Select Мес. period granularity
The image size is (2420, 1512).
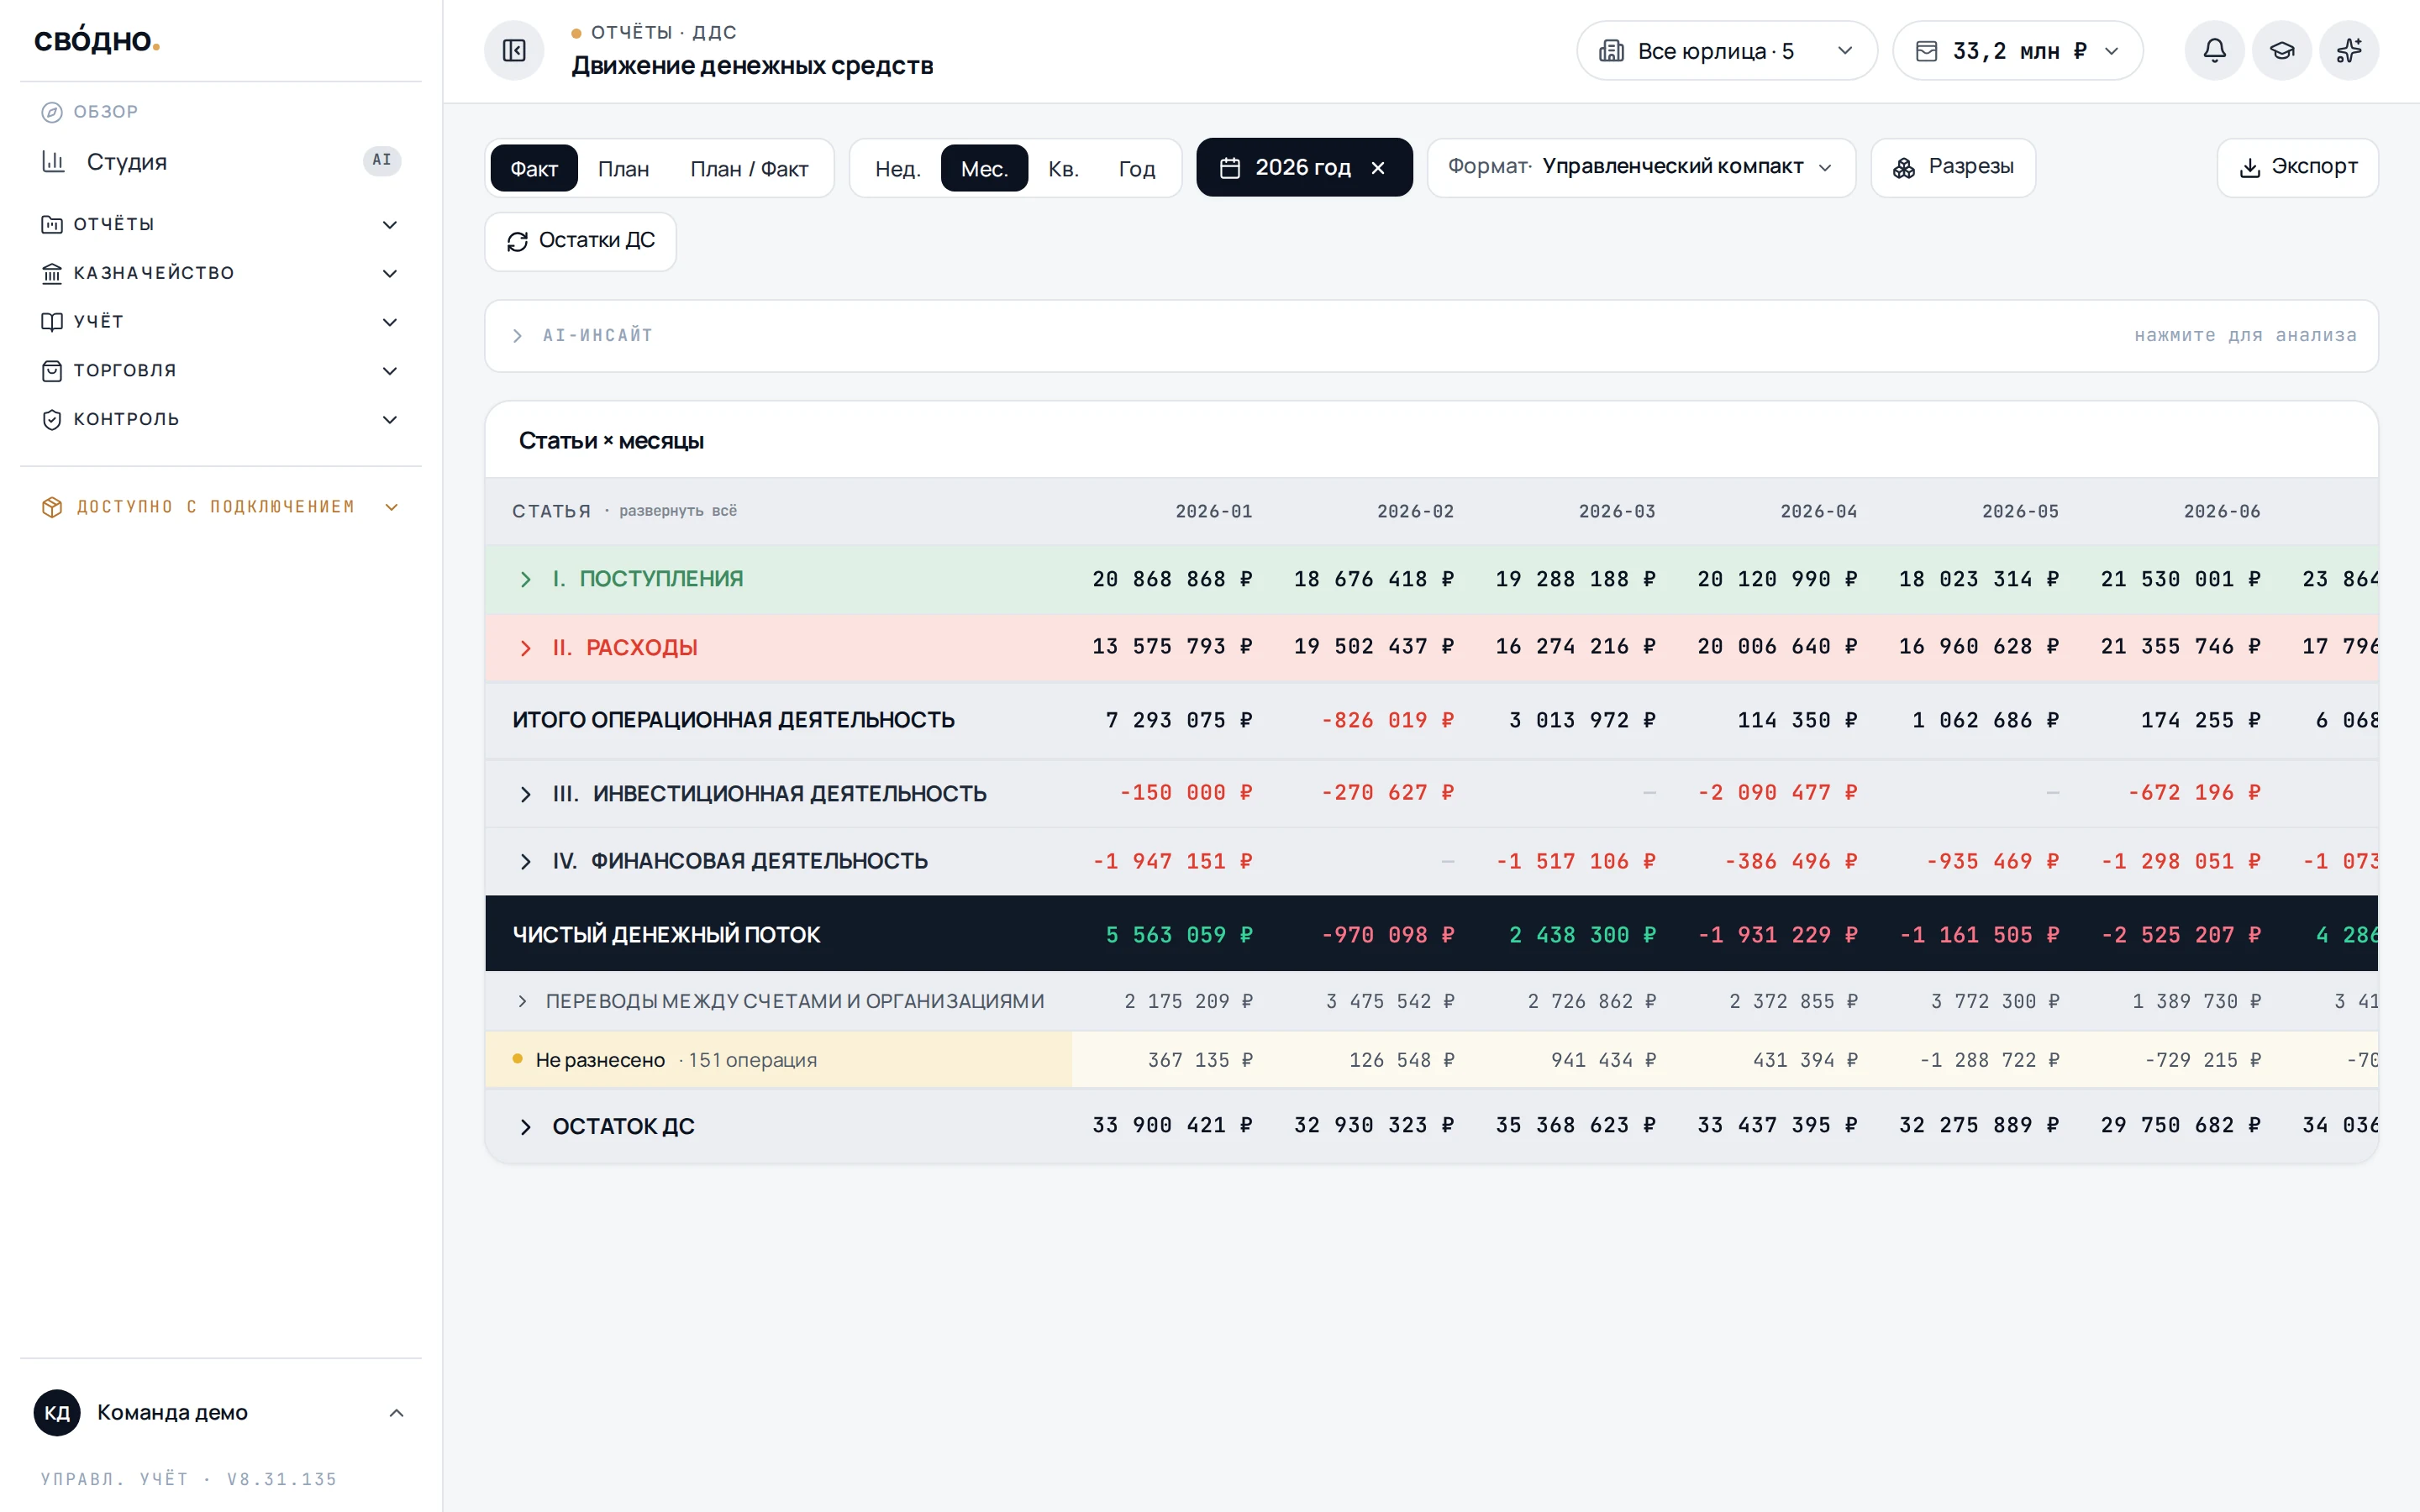coord(984,168)
